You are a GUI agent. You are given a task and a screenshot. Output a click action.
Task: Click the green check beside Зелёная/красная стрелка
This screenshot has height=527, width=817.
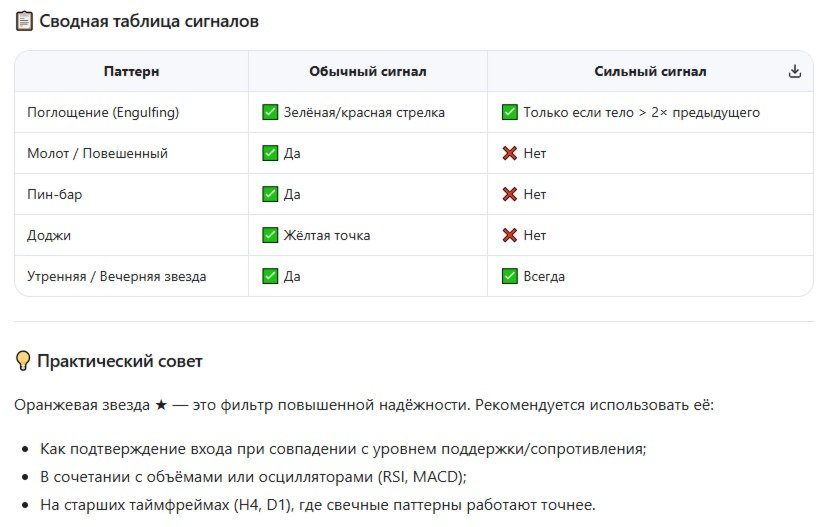(x=270, y=113)
